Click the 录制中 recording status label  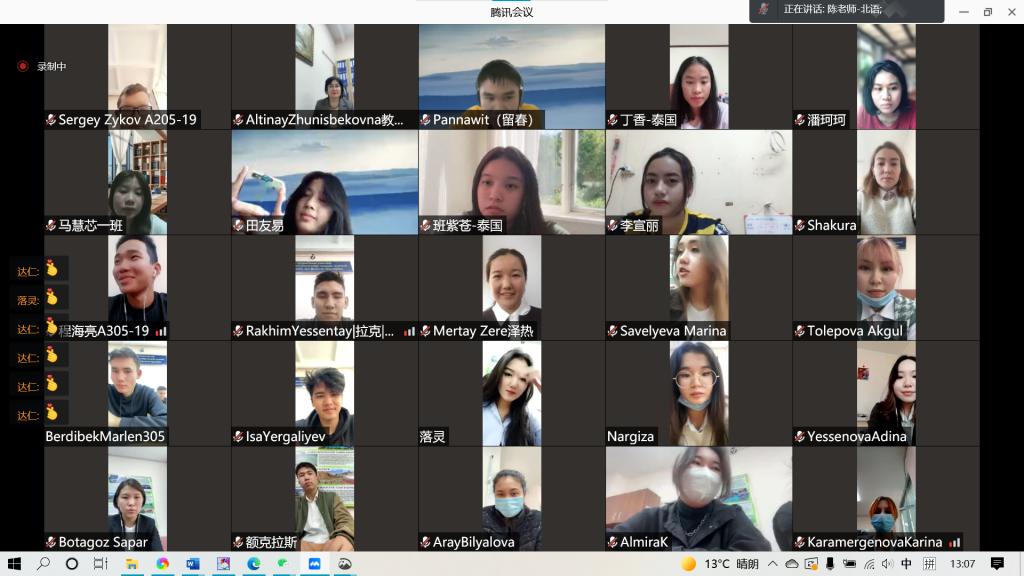tap(51, 66)
